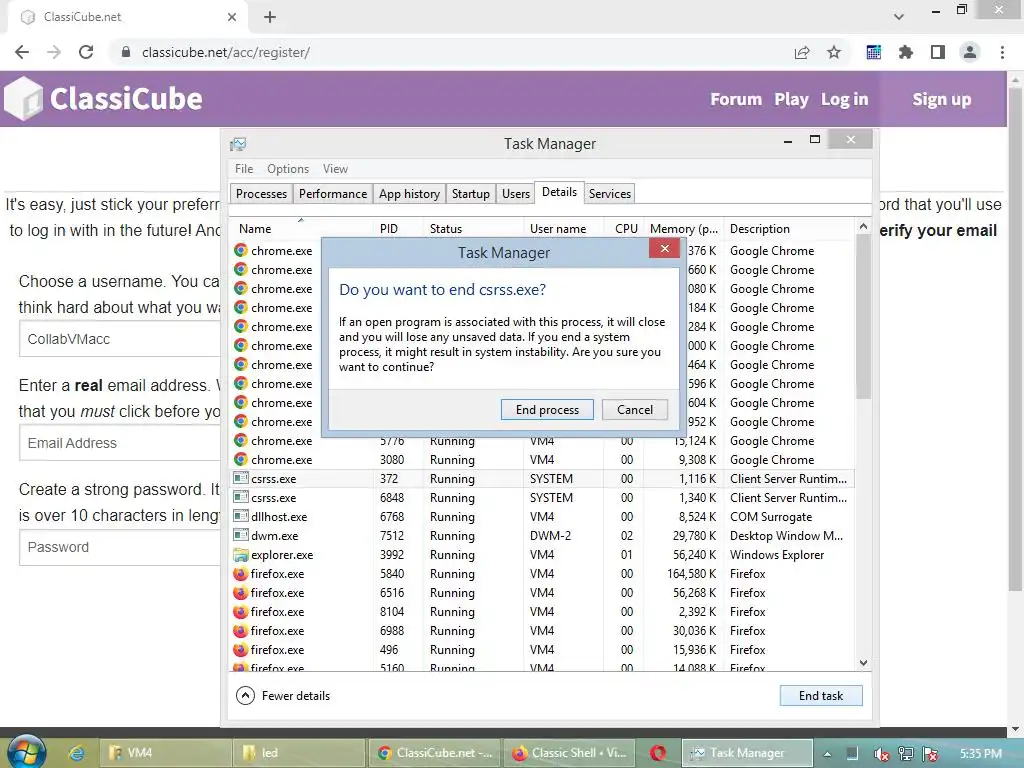The height and width of the screenshot is (768, 1024).
Task: Share this page from the address bar
Action: click(802, 52)
